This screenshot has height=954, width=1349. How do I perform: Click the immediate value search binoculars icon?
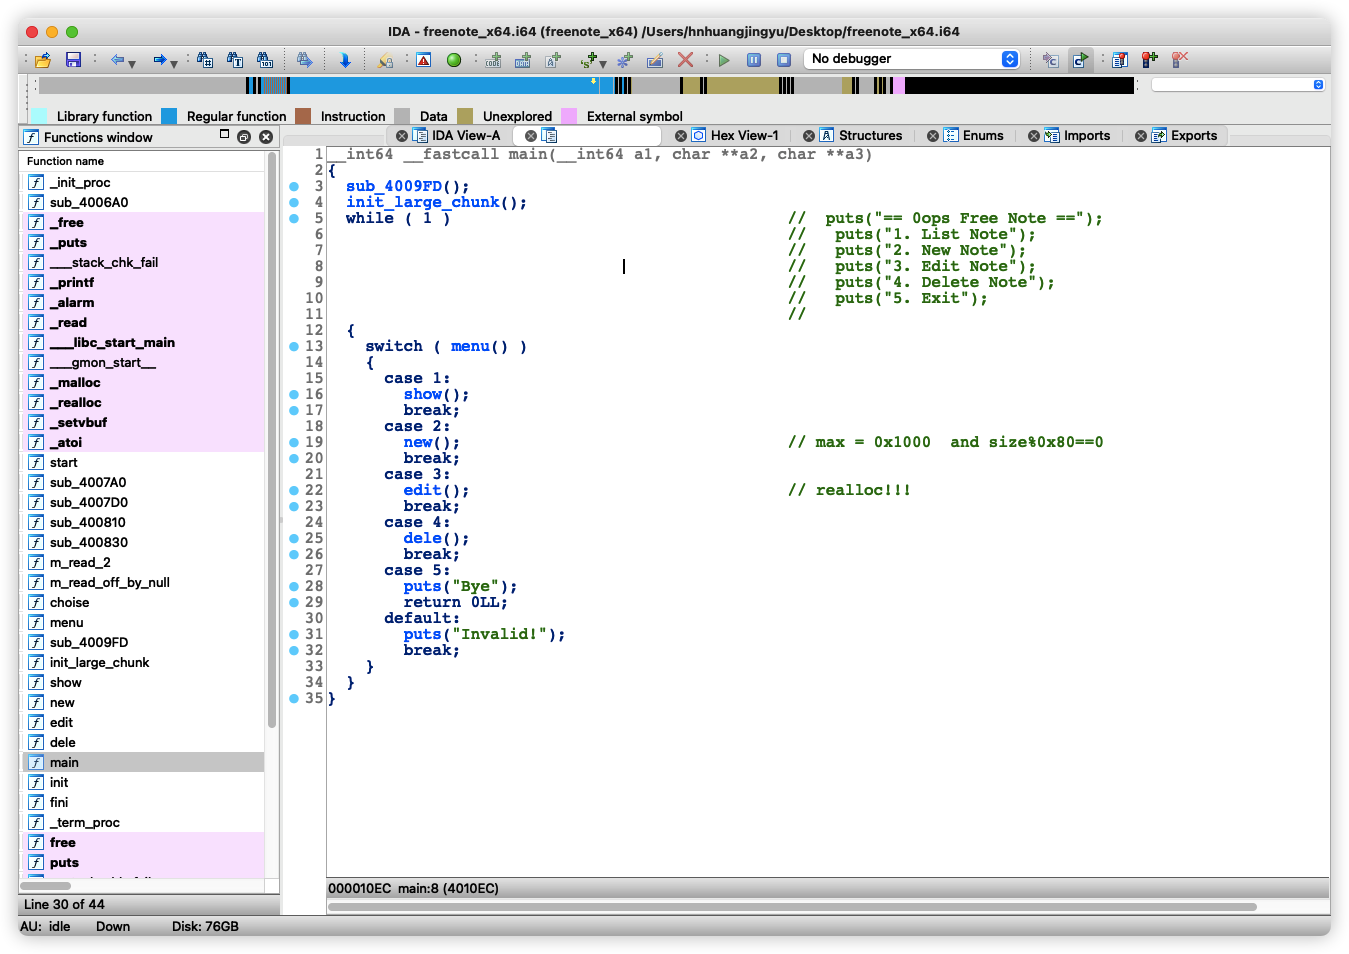tap(205, 60)
